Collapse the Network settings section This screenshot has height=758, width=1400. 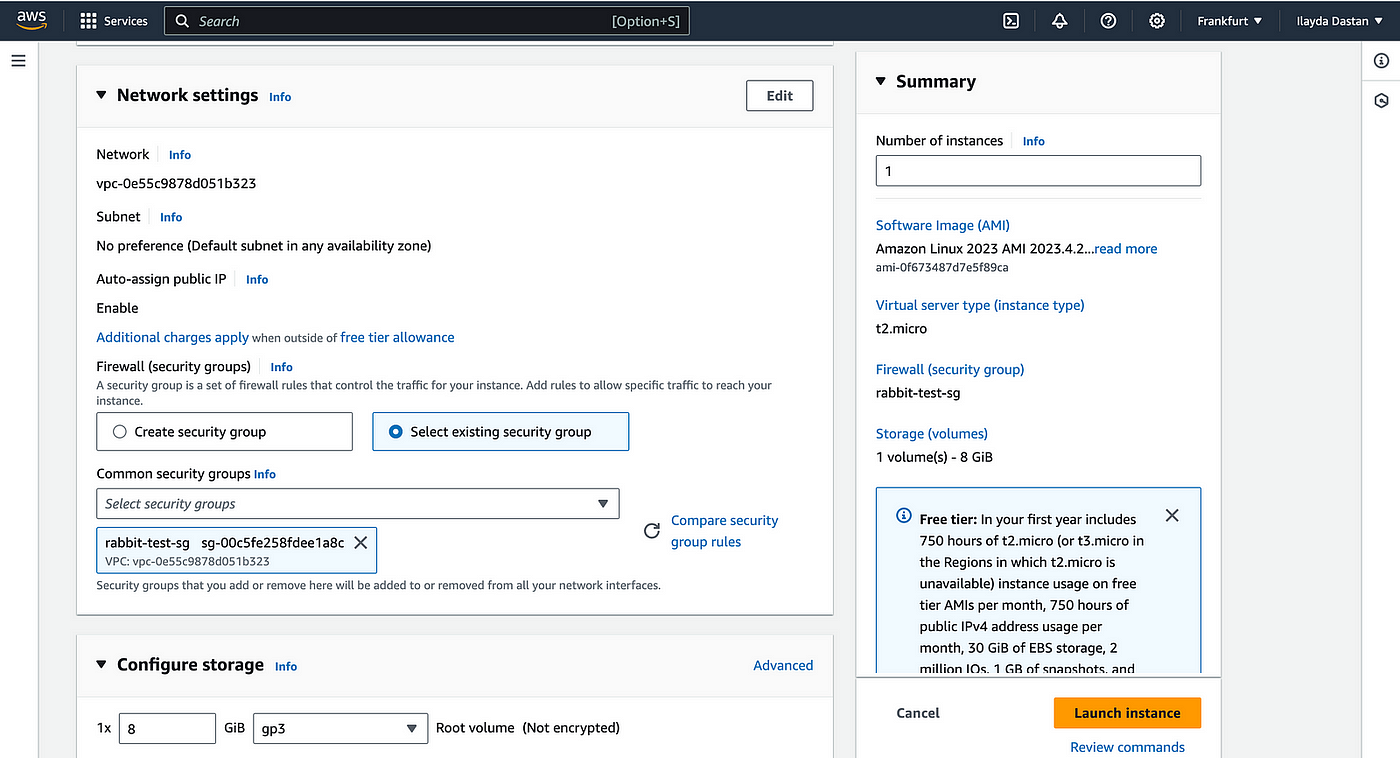[x=101, y=95]
